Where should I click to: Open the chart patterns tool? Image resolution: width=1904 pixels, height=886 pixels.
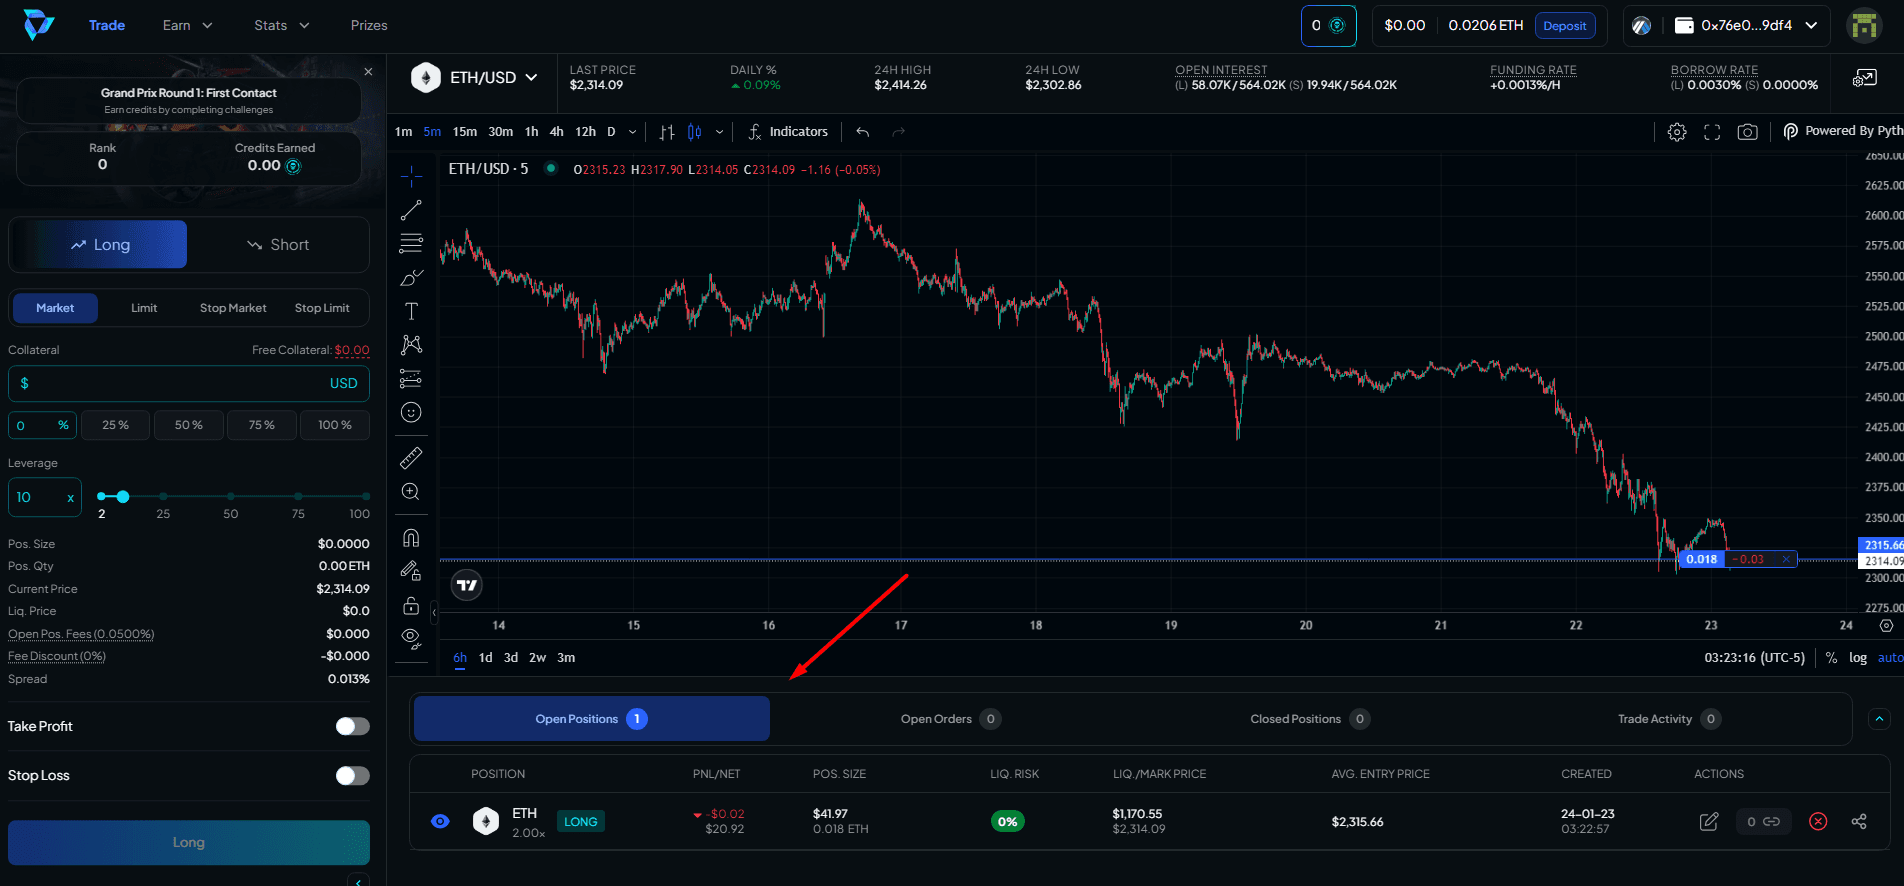click(411, 345)
